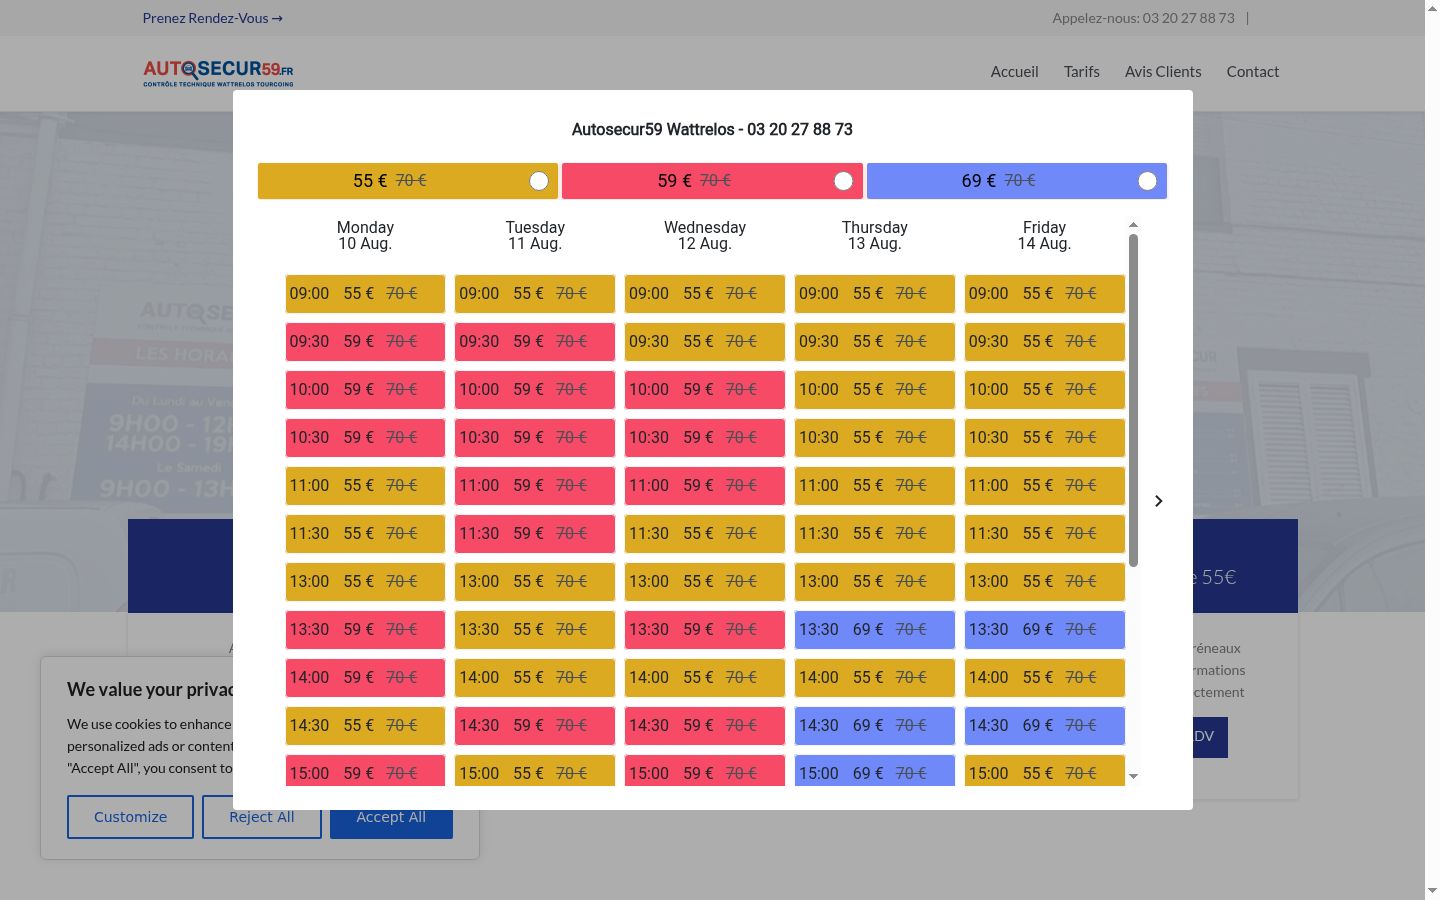Viewport: 1440px width, 900px height.
Task: Click the Autosecur59 logo in the header
Action: (218, 72)
